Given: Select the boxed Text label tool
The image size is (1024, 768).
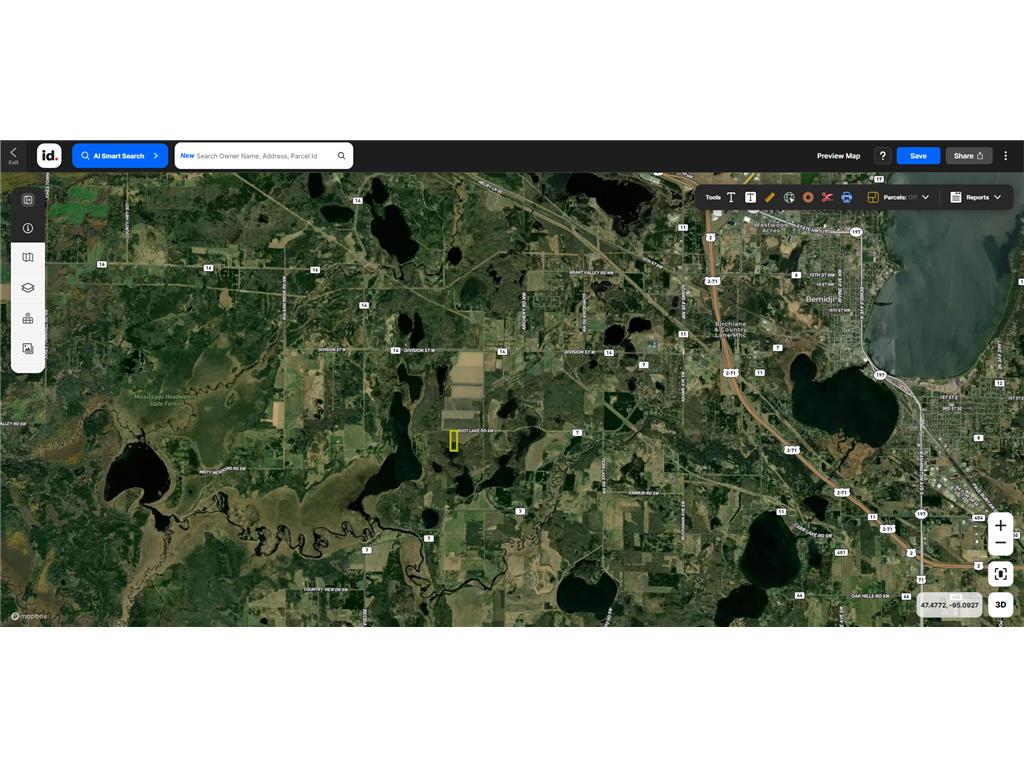Looking at the screenshot, I should pyautogui.click(x=750, y=197).
